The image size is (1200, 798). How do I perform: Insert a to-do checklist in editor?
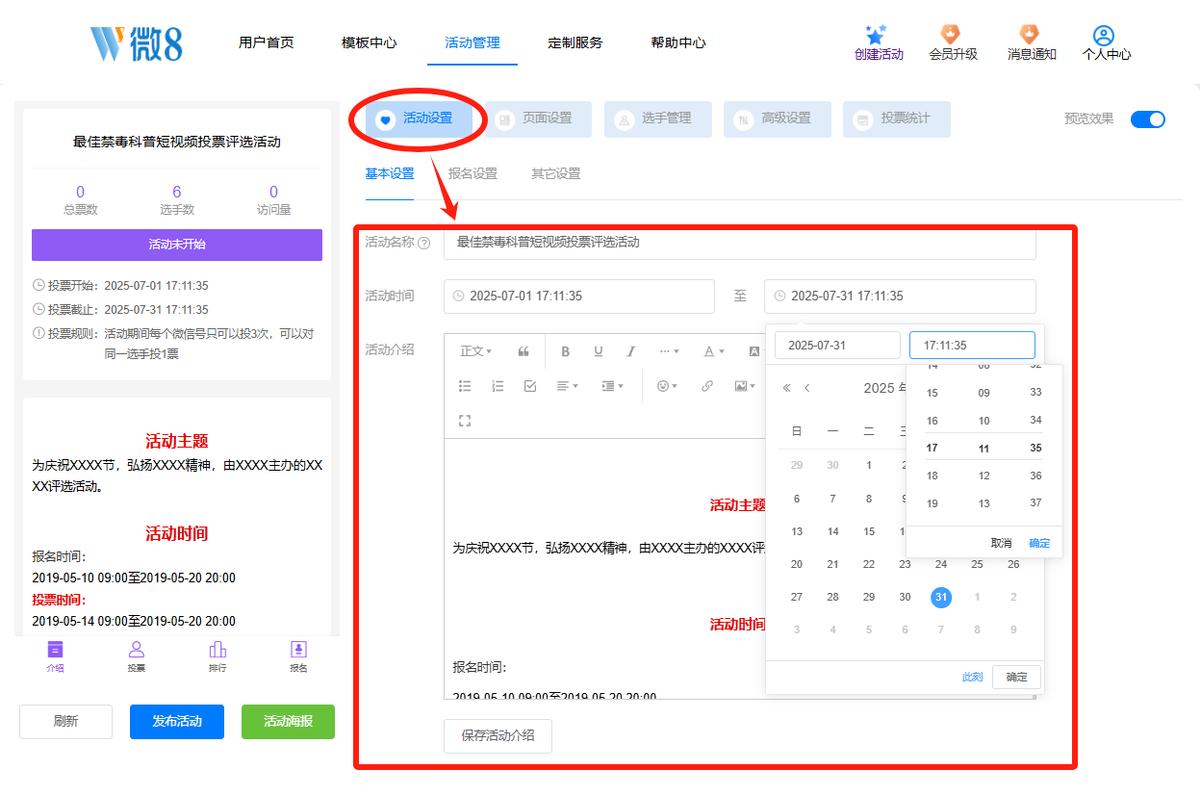tap(531, 386)
